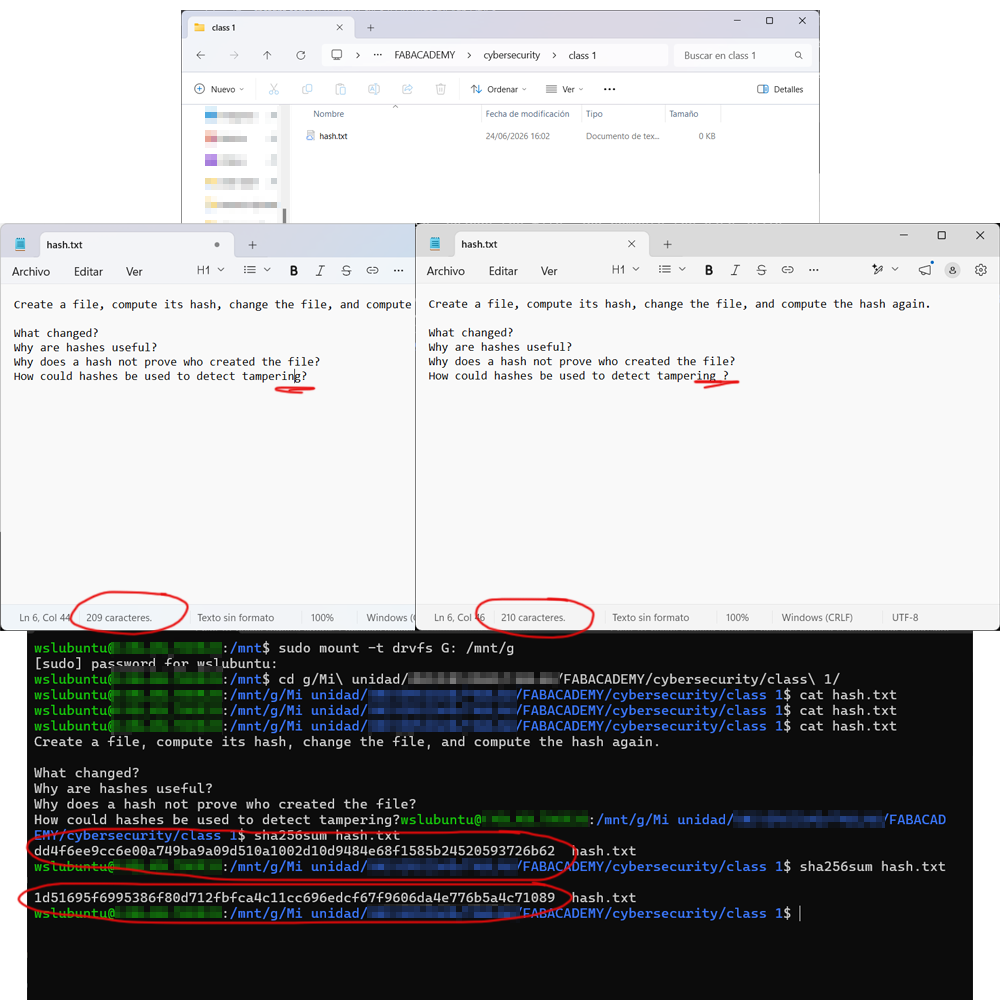The image size is (1000, 1000).
Task: Toggle italic formatting in right Notepad window
Action: pyautogui.click(x=735, y=270)
